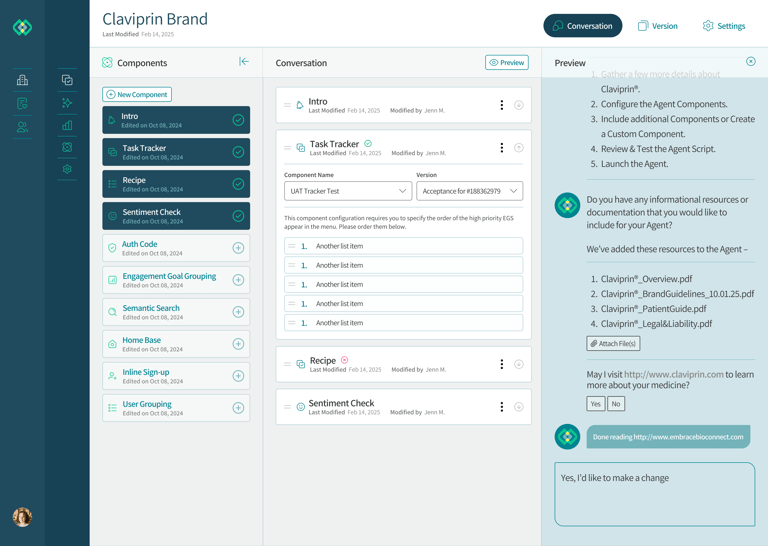Open the sparkle icon in second sidebar
The image size is (768, 546).
[67, 103]
